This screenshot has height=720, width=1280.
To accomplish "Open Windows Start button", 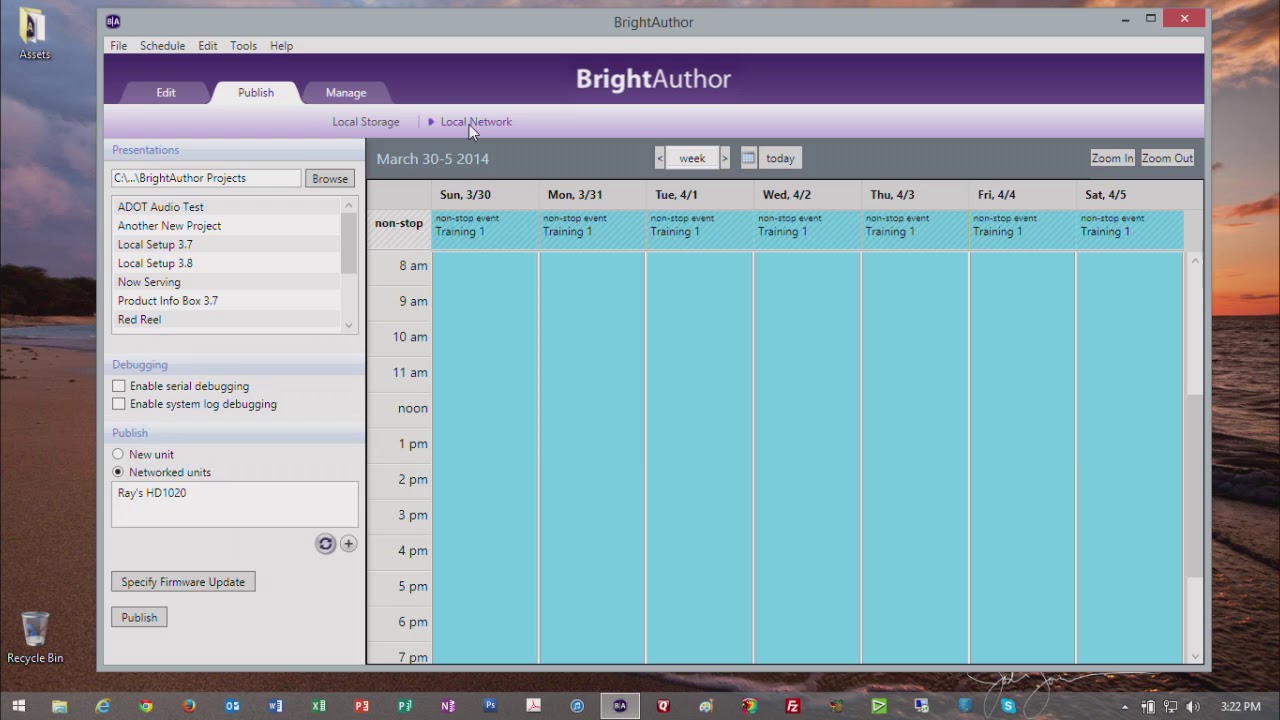I will [18, 706].
